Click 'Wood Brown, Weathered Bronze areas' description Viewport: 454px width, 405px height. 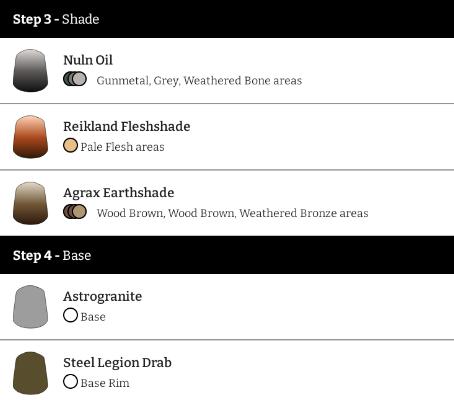pos(233,213)
